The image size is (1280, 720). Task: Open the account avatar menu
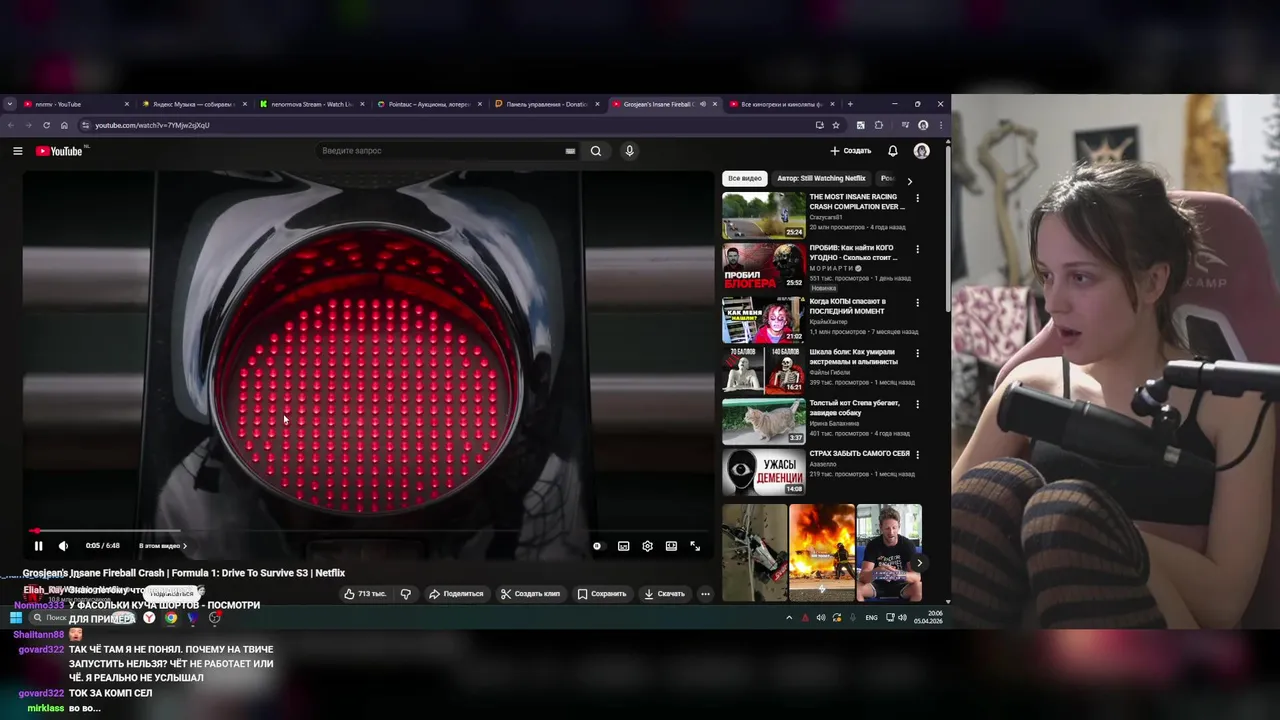pyautogui.click(x=922, y=151)
